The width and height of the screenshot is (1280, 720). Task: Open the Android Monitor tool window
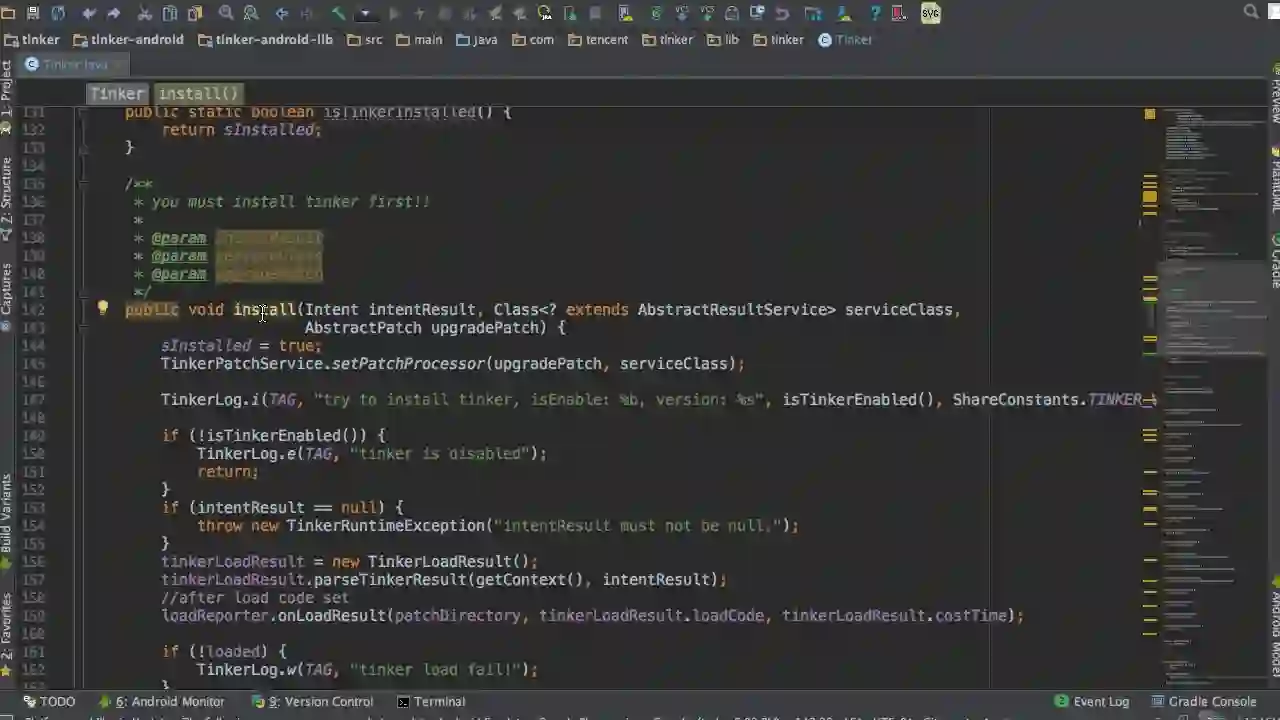click(161, 701)
